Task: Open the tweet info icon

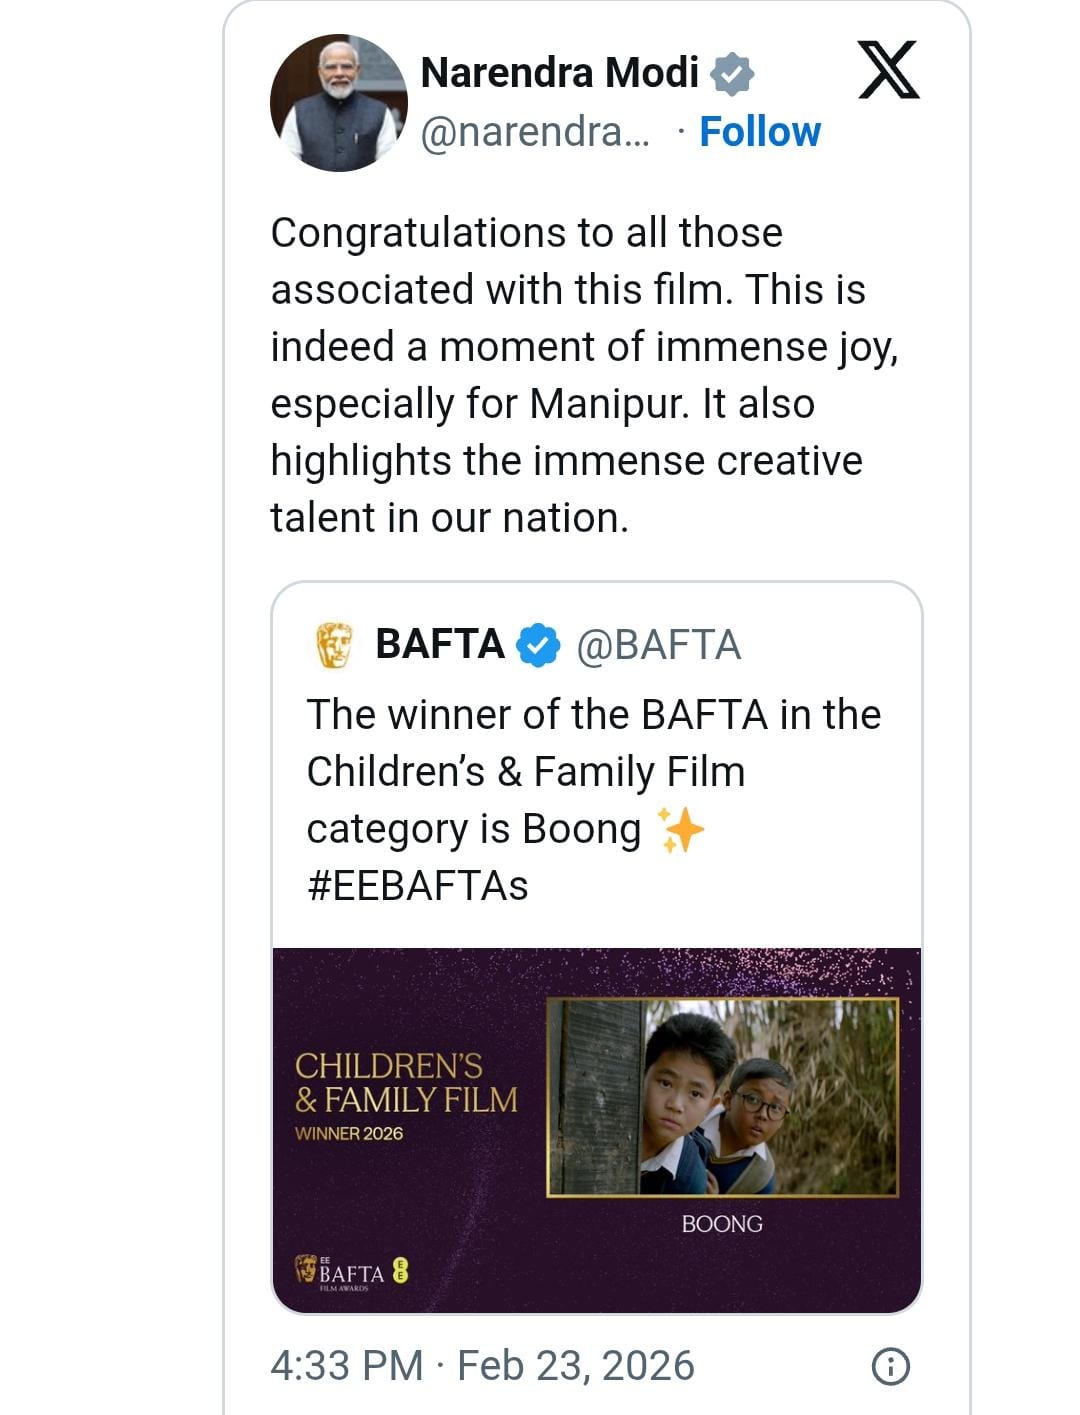Action: tap(890, 1366)
